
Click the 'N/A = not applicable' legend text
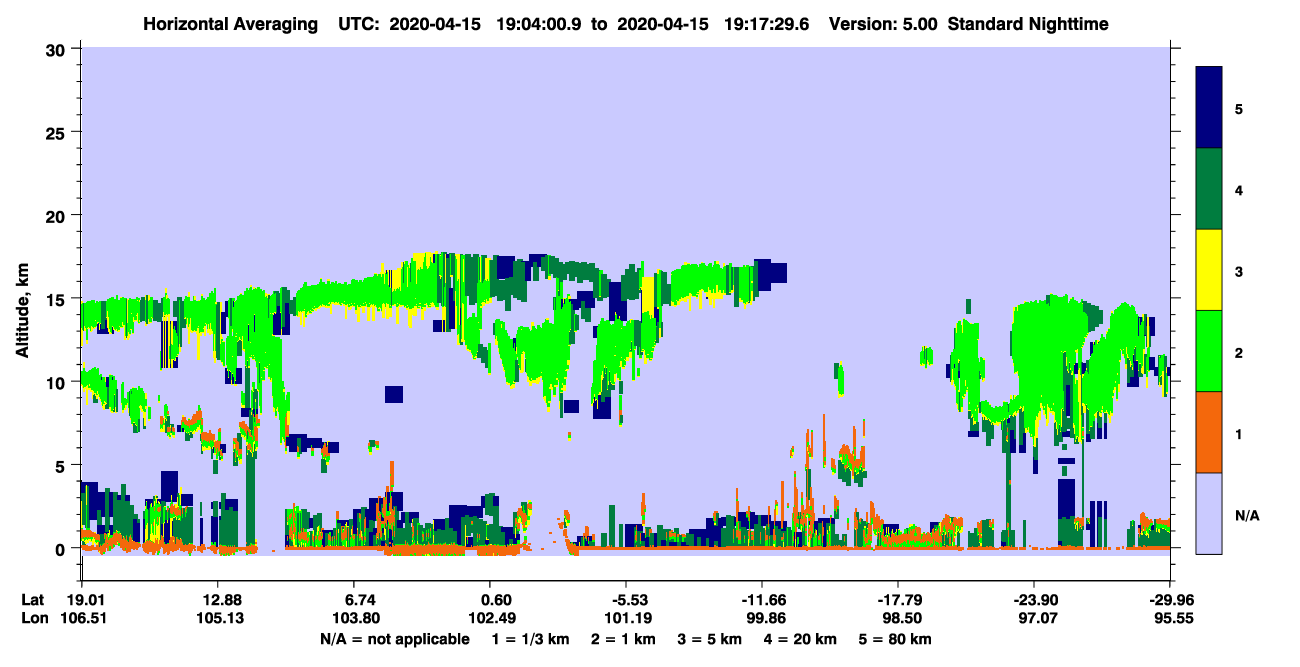(x=394, y=639)
